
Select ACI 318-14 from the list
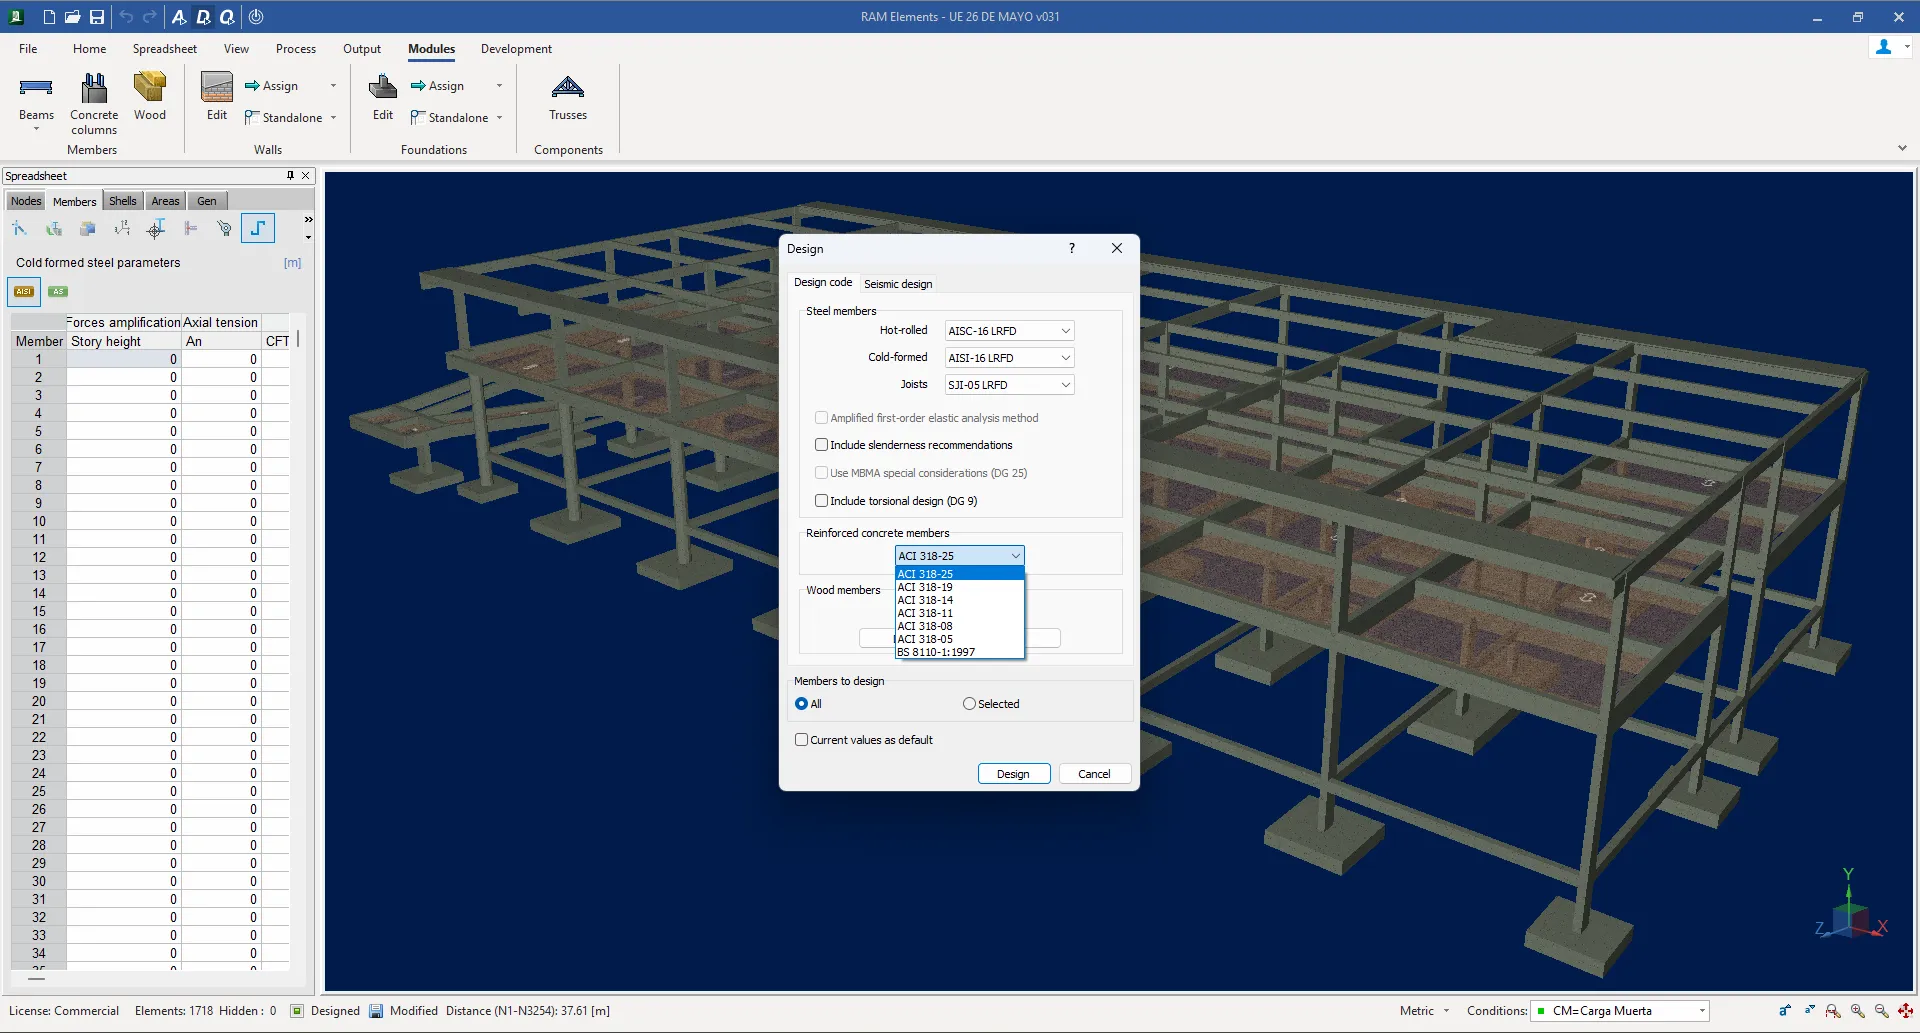click(x=925, y=600)
